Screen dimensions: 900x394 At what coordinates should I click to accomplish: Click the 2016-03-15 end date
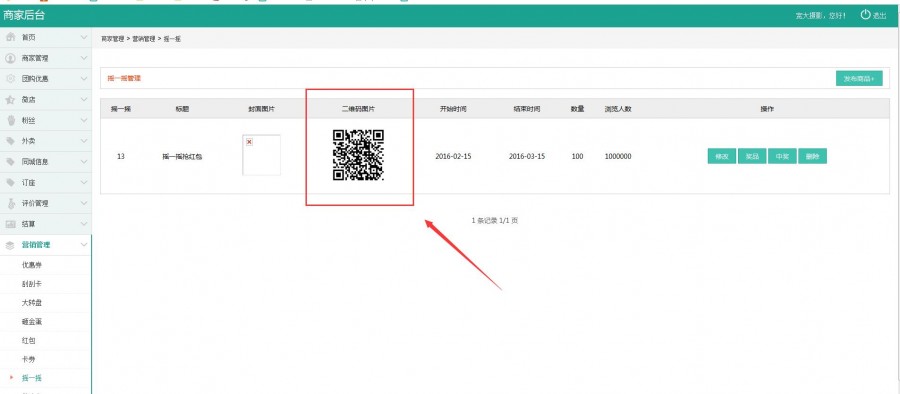(527, 156)
